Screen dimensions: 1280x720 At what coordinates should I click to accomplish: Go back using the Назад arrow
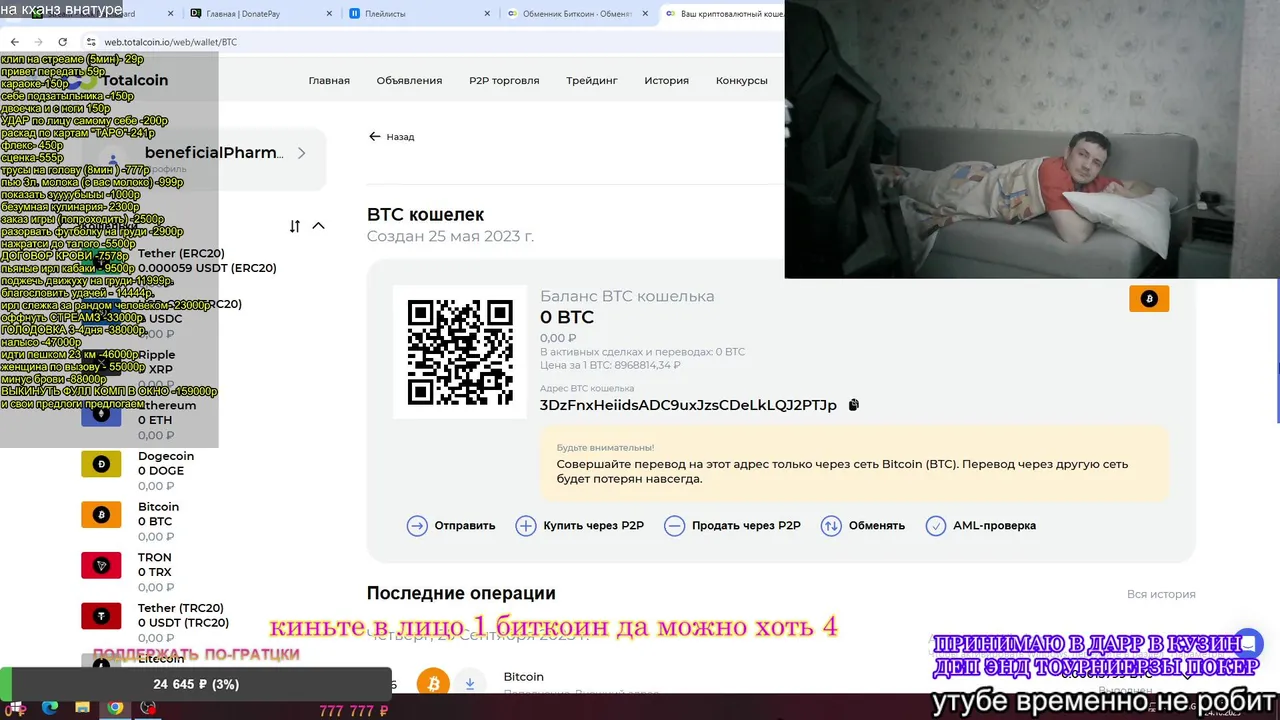point(391,136)
